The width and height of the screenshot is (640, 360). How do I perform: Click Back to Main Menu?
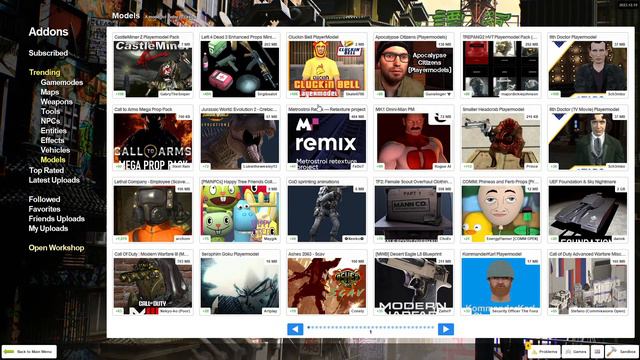tap(29, 351)
